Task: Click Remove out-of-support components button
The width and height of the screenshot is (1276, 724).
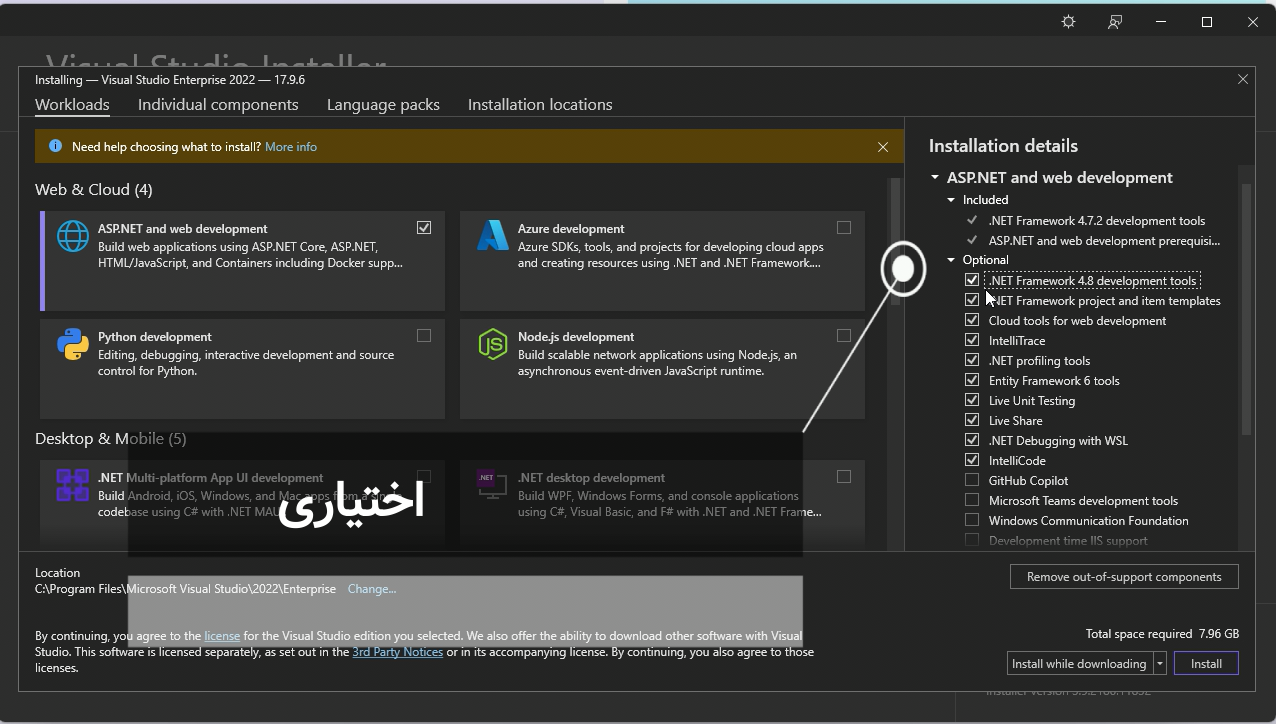Action: point(1124,577)
